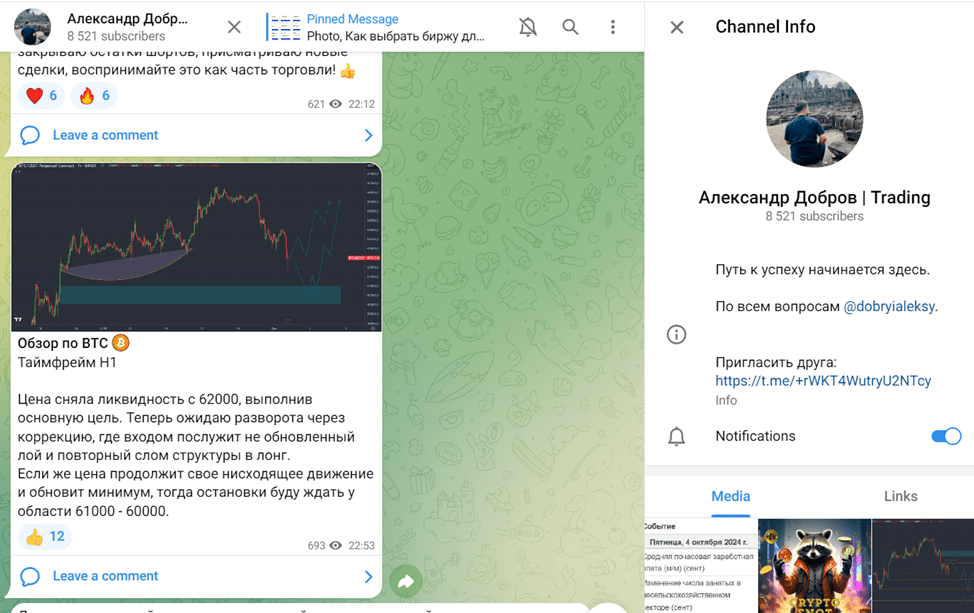Open the BTC chart image in post
The width and height of the screenshot is (974, 613).
coord(196,247)
